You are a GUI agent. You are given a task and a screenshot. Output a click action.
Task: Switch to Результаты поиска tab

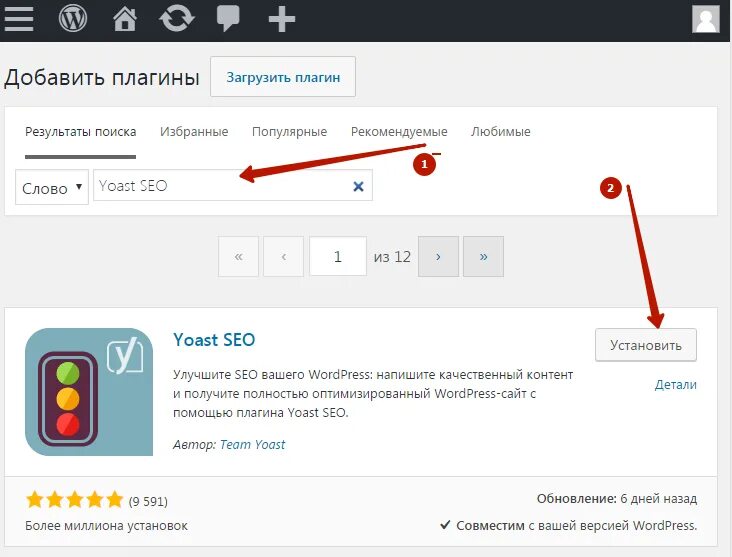80,132
